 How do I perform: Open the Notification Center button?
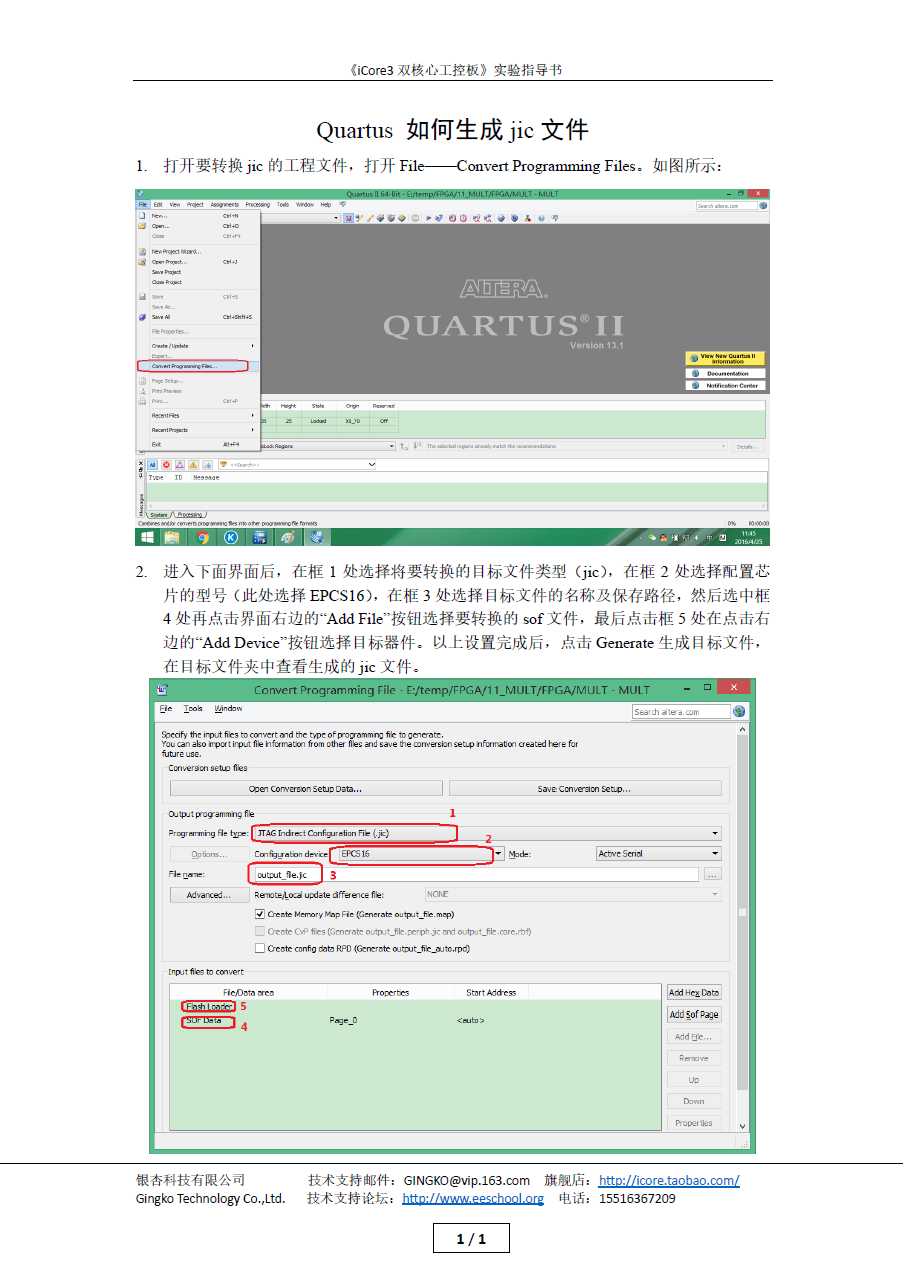pos(725,385)
